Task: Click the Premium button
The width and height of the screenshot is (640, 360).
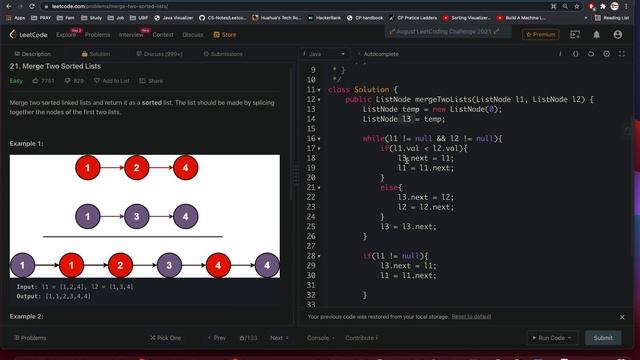Action: (x=540, y=35)
